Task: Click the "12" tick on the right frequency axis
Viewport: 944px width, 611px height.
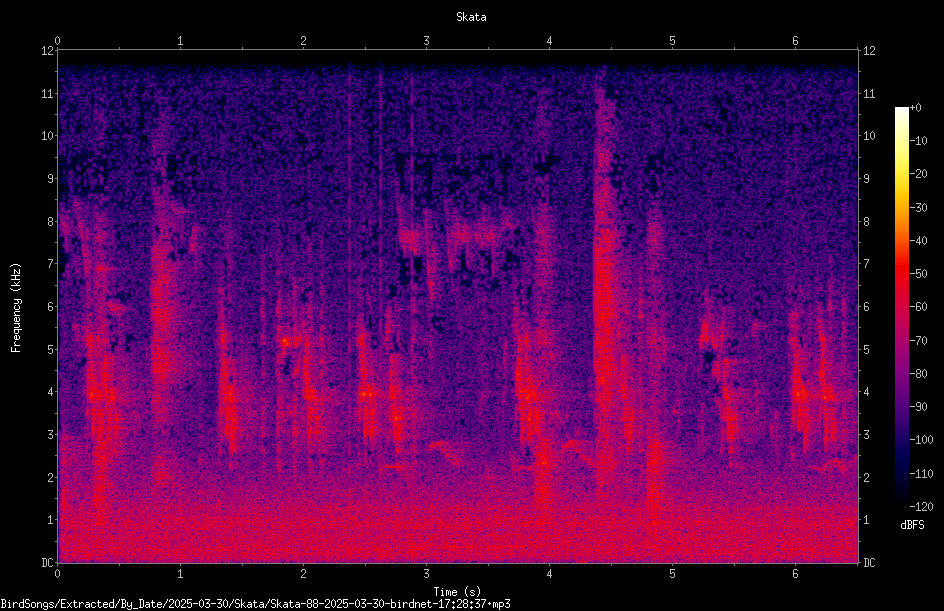Action: point(869,51)
